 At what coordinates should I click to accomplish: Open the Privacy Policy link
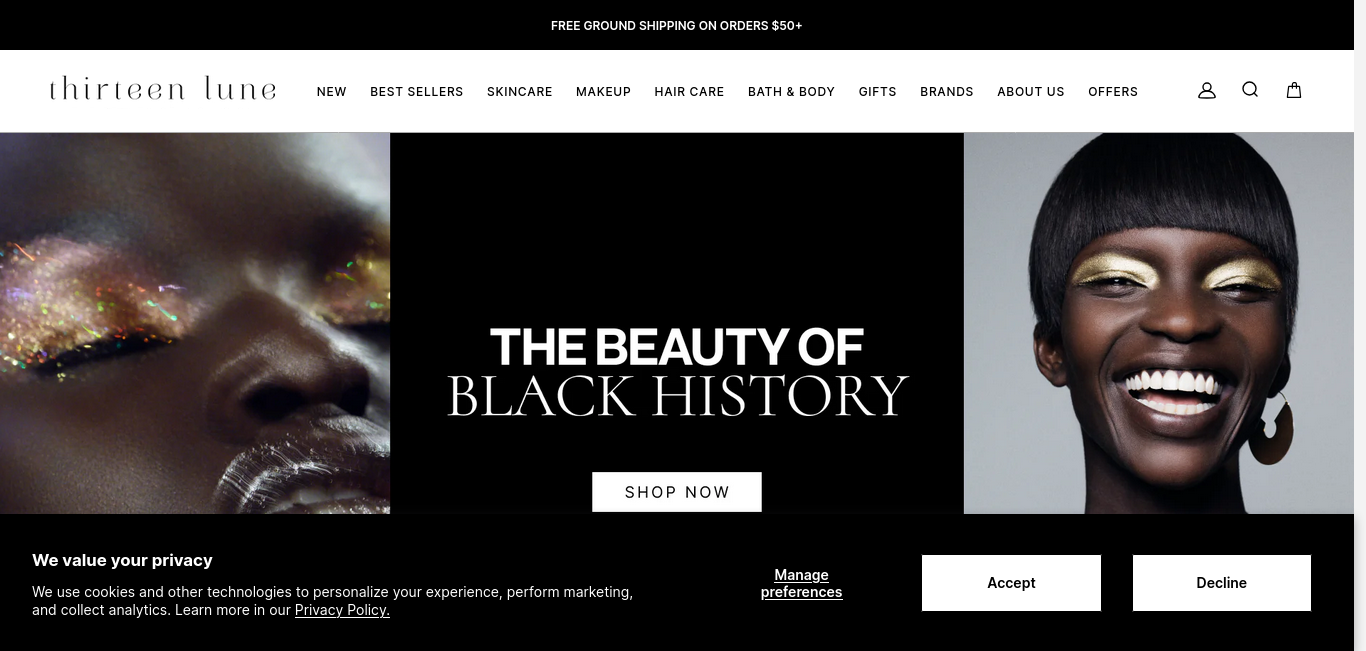[x=342, y=610]
